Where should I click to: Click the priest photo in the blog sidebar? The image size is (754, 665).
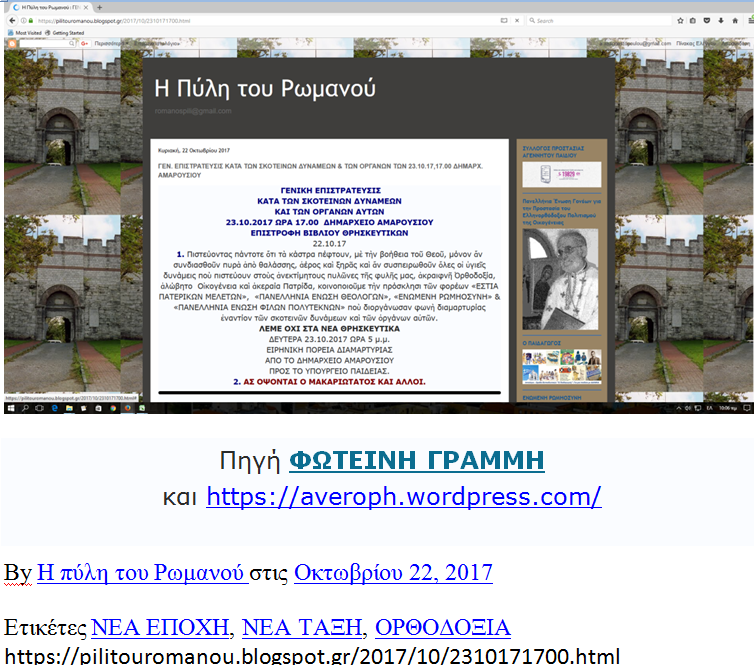tap(561, 280)
